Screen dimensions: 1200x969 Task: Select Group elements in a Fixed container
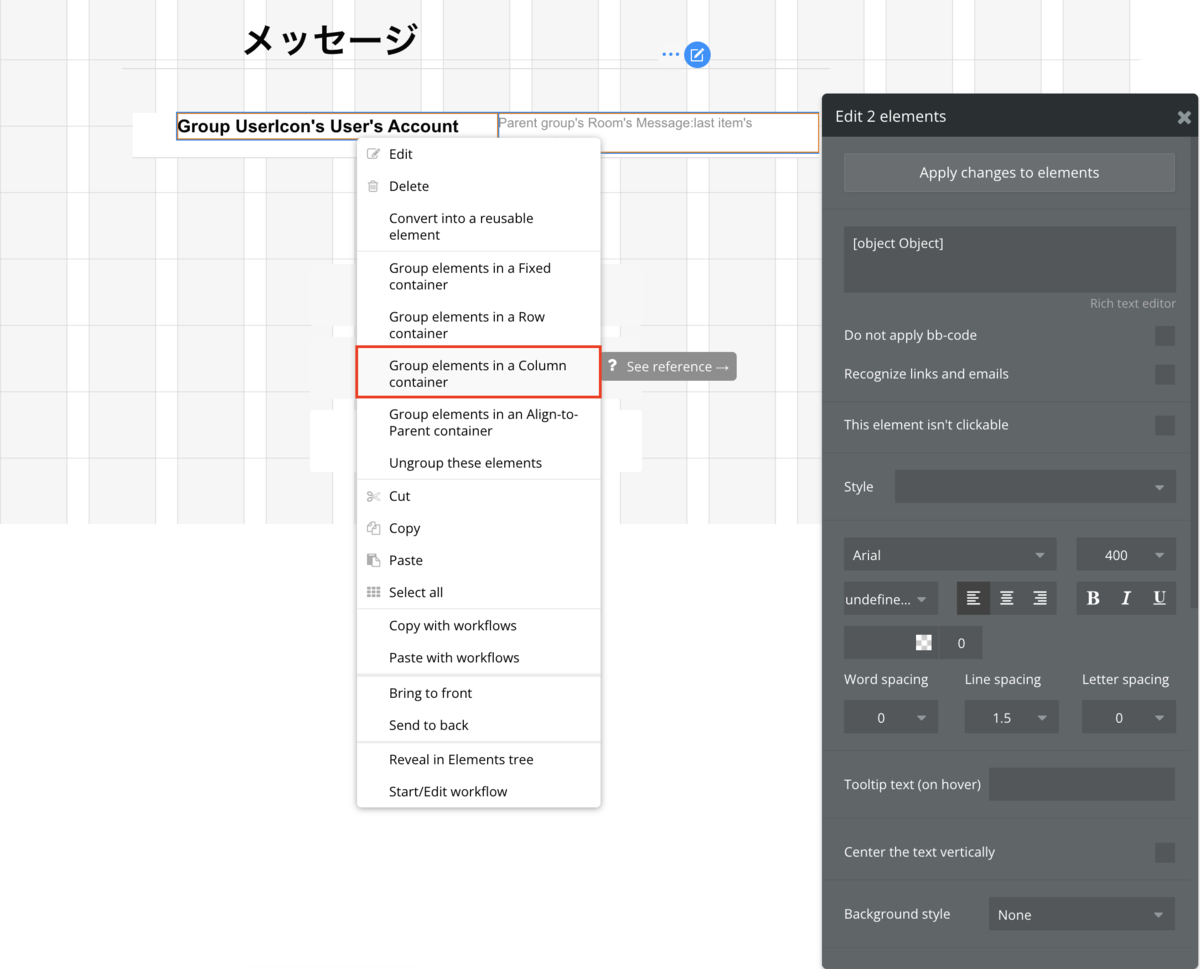(x=478, y=276)
